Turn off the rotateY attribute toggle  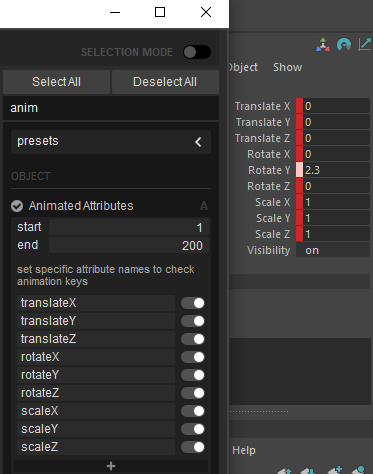(193, 375)
